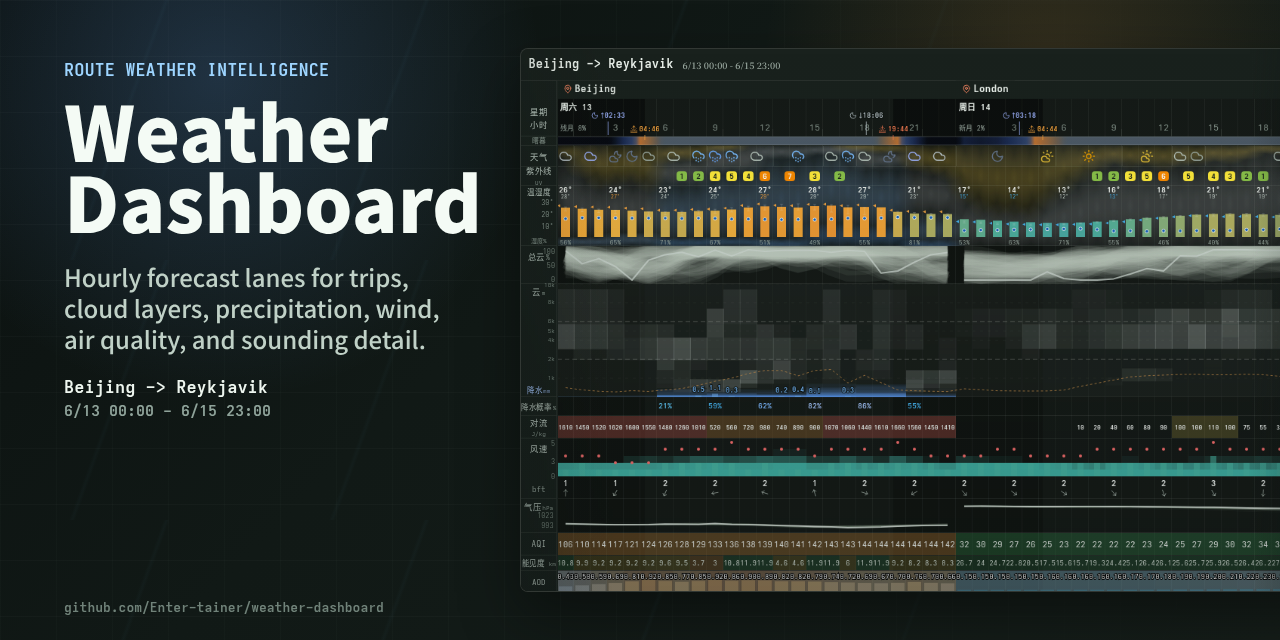Click the location pin icon beside Beijing
The width and height of the screenshot is (1280, 640).
tap(567, 89)
